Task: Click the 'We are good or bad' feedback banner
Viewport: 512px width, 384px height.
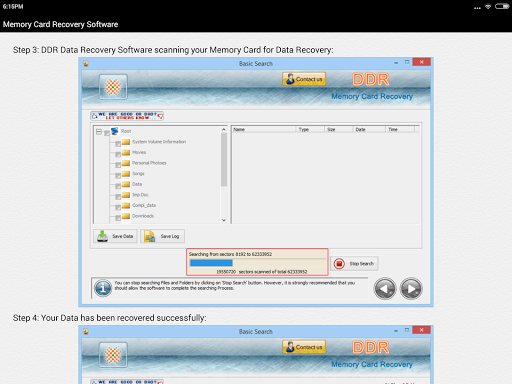Action: (127, 116)
